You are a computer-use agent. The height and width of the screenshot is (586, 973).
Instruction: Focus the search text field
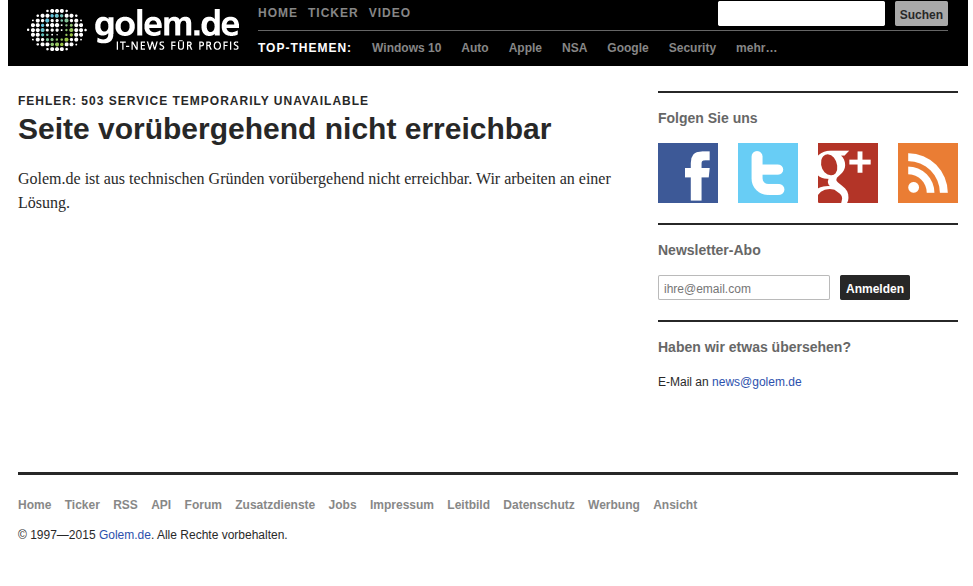coord(801,14)
